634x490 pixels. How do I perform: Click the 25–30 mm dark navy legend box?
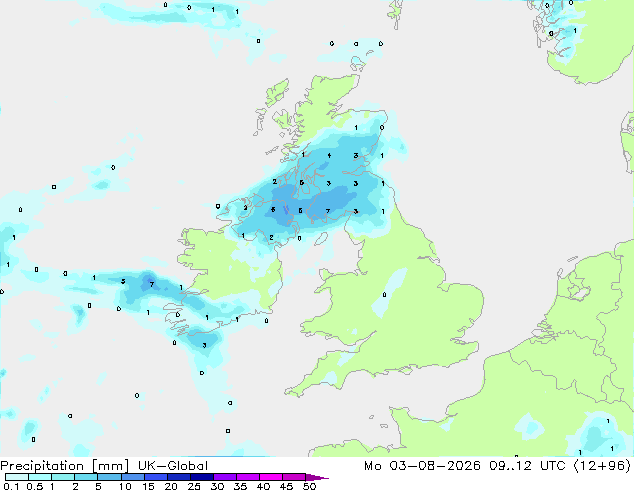pos(202,477)
